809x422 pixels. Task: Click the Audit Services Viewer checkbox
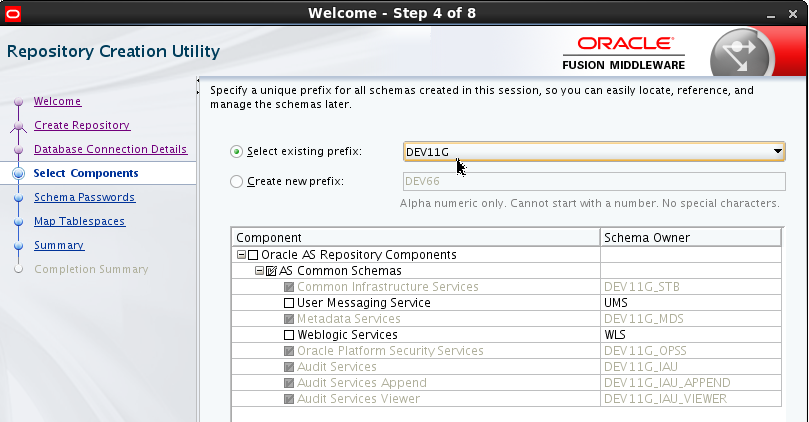(289, 399)
